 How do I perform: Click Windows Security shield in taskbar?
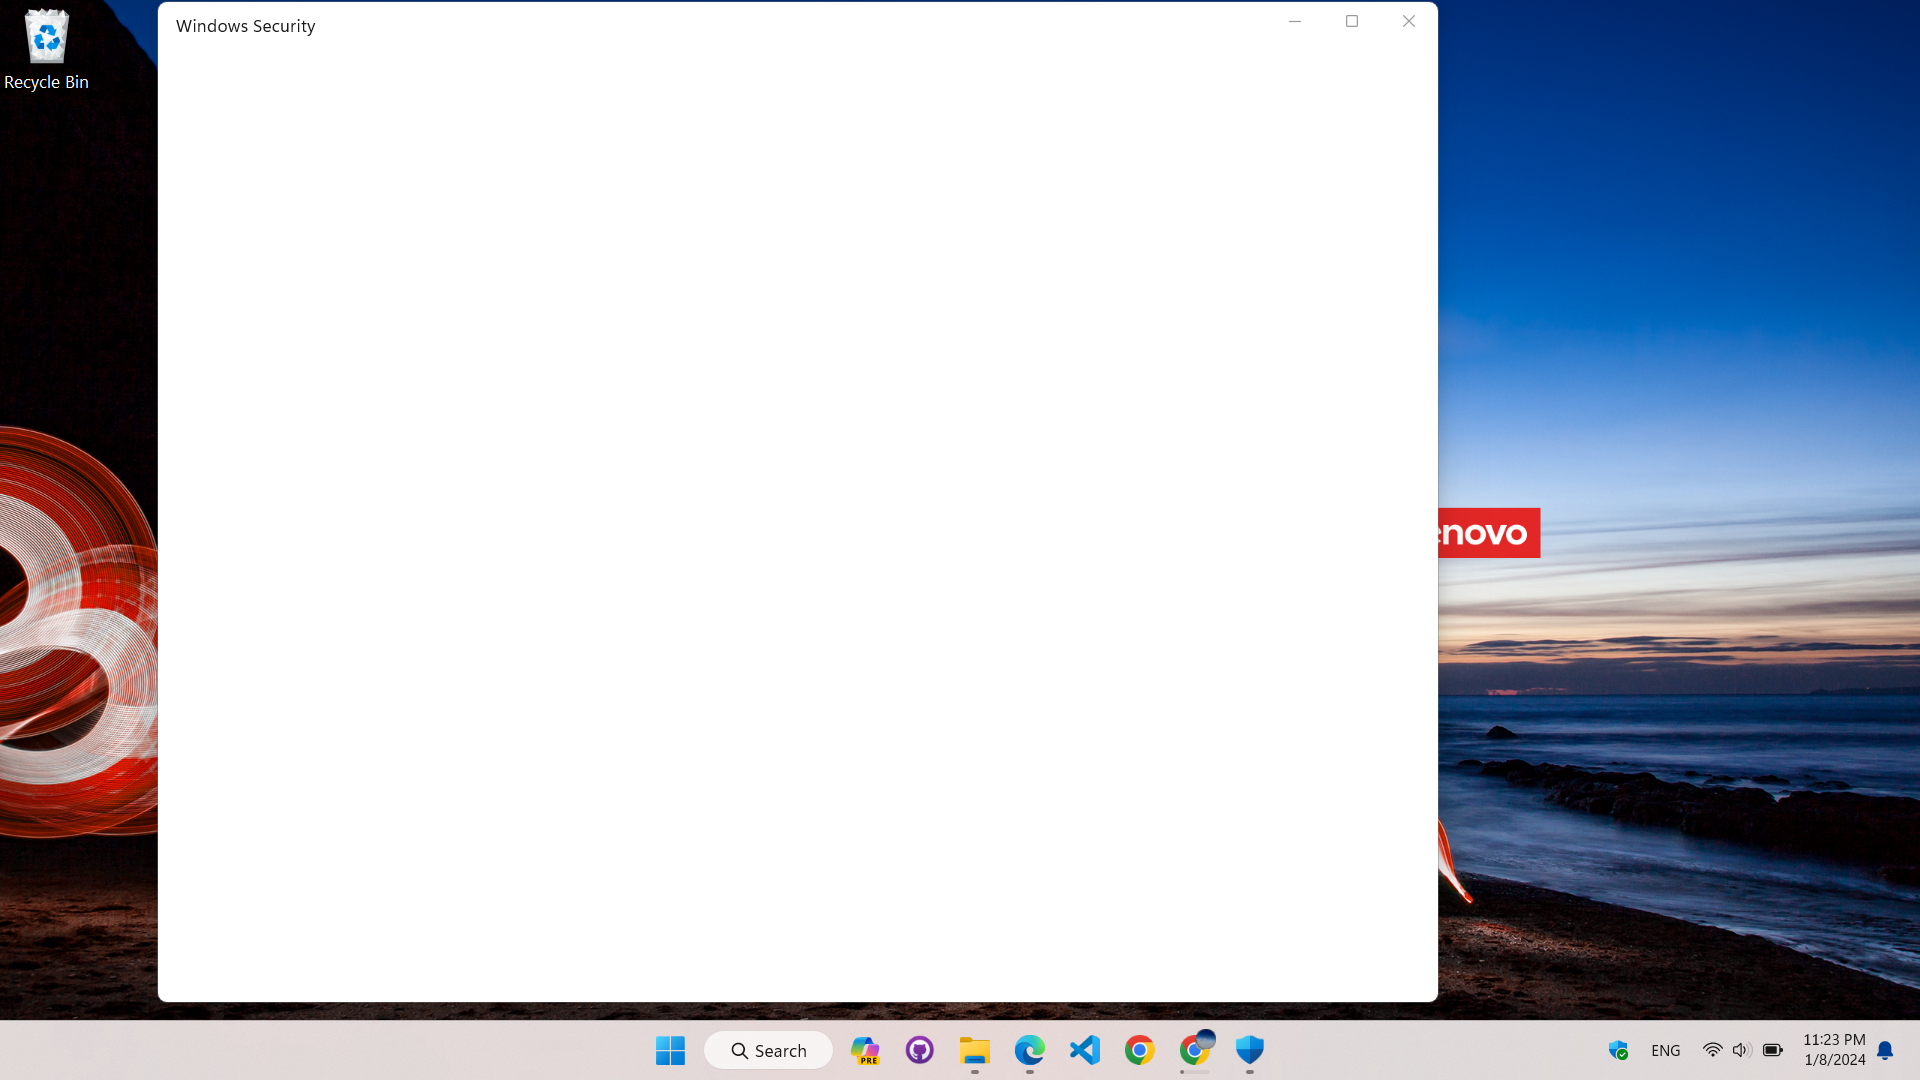click(1250, 1050)
